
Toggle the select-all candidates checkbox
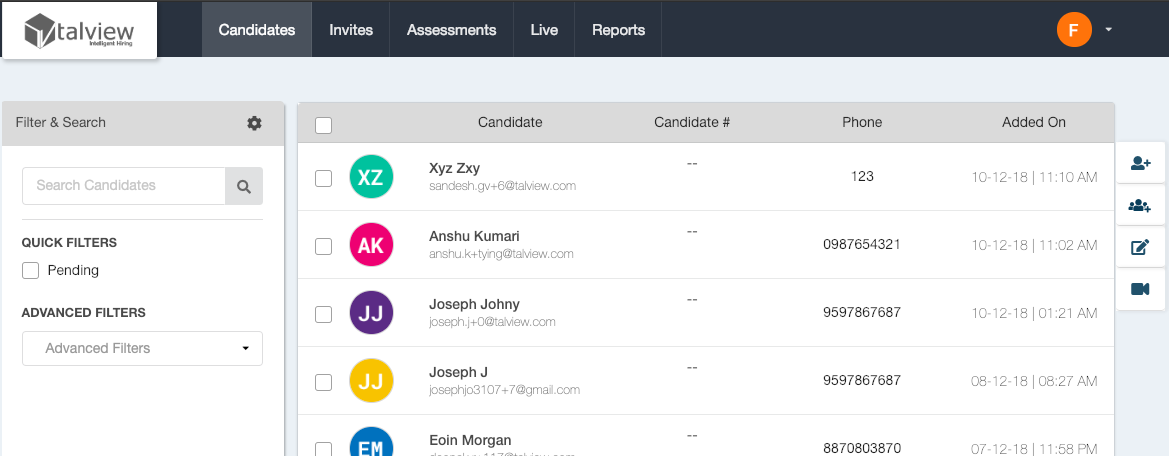[324, 125]
